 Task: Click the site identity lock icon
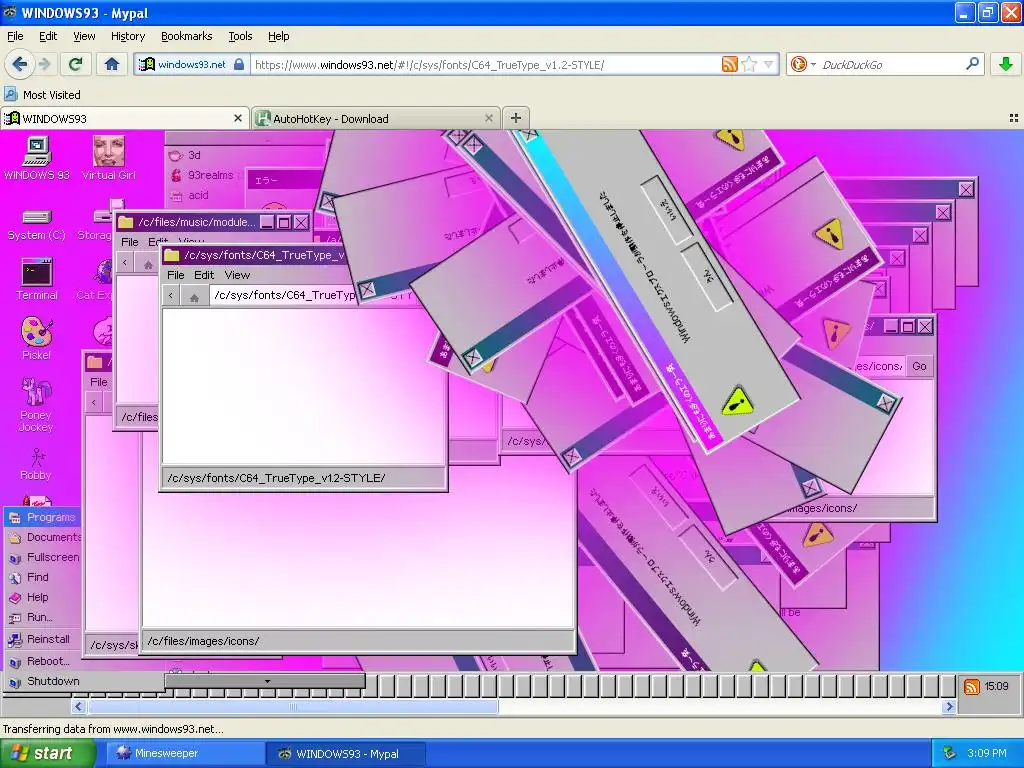click(x=239, y=64)
